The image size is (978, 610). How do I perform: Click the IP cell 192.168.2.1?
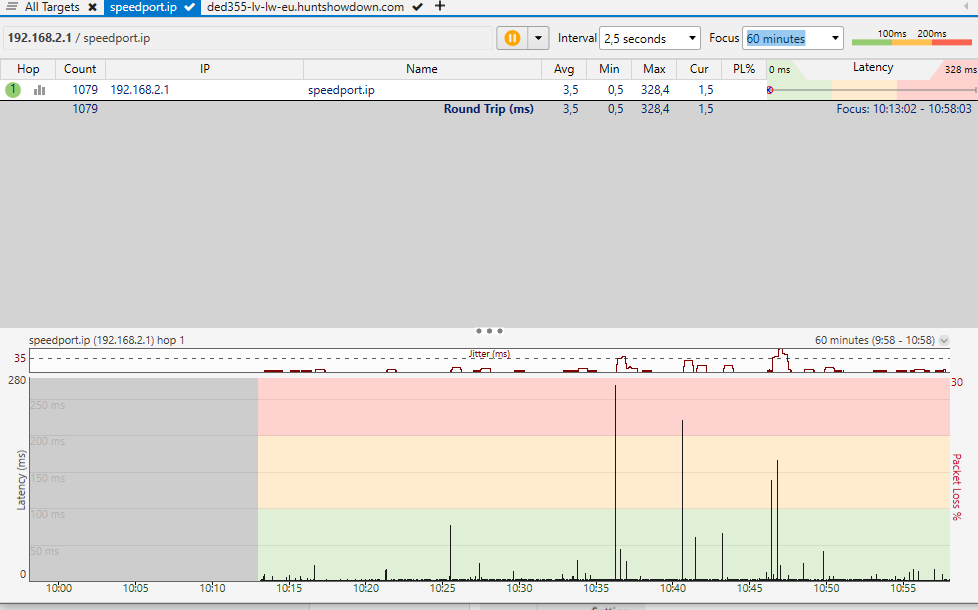[140, 90]
